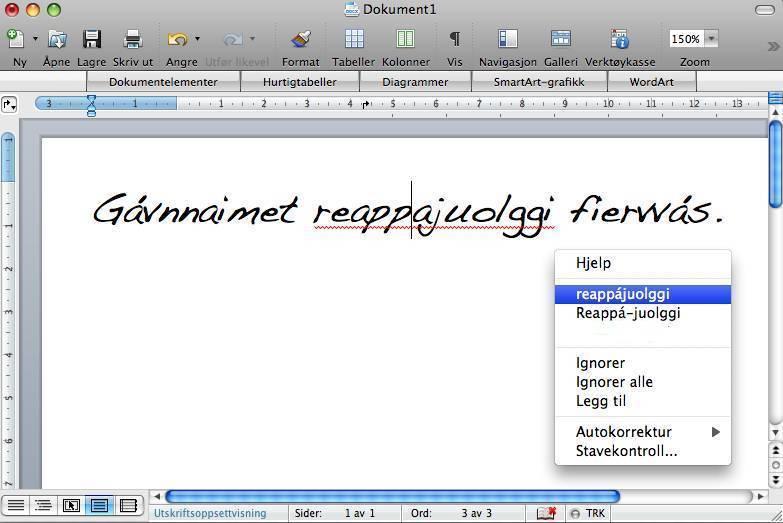The width and height of the screenshot is (783, 523).
Task: Click the indent marker on the ruler
Action: [x=91, y=105]
